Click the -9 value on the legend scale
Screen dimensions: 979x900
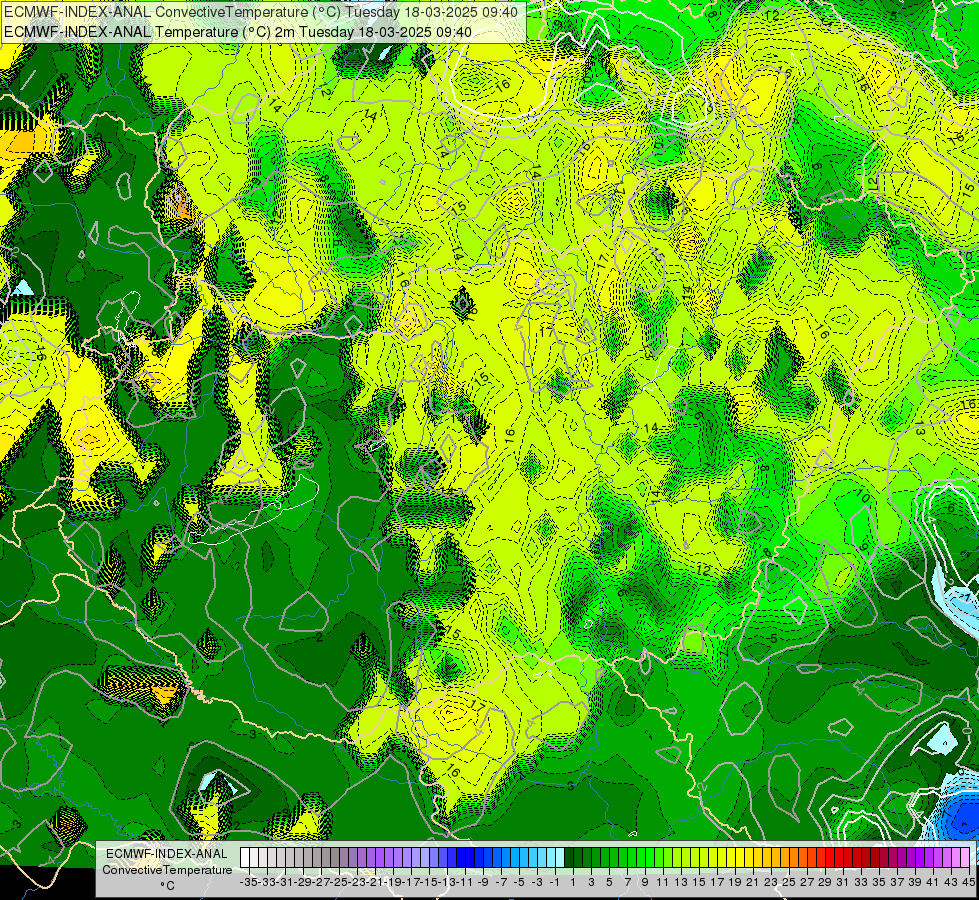(483, 882)
